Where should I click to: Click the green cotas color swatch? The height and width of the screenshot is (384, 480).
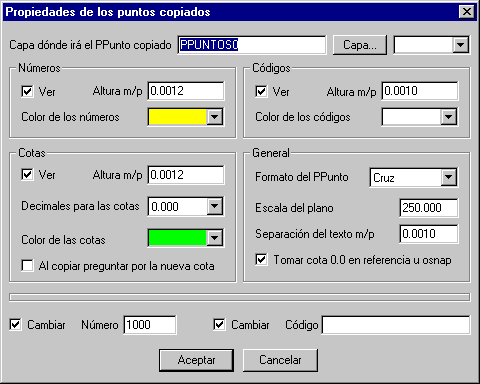177,238
